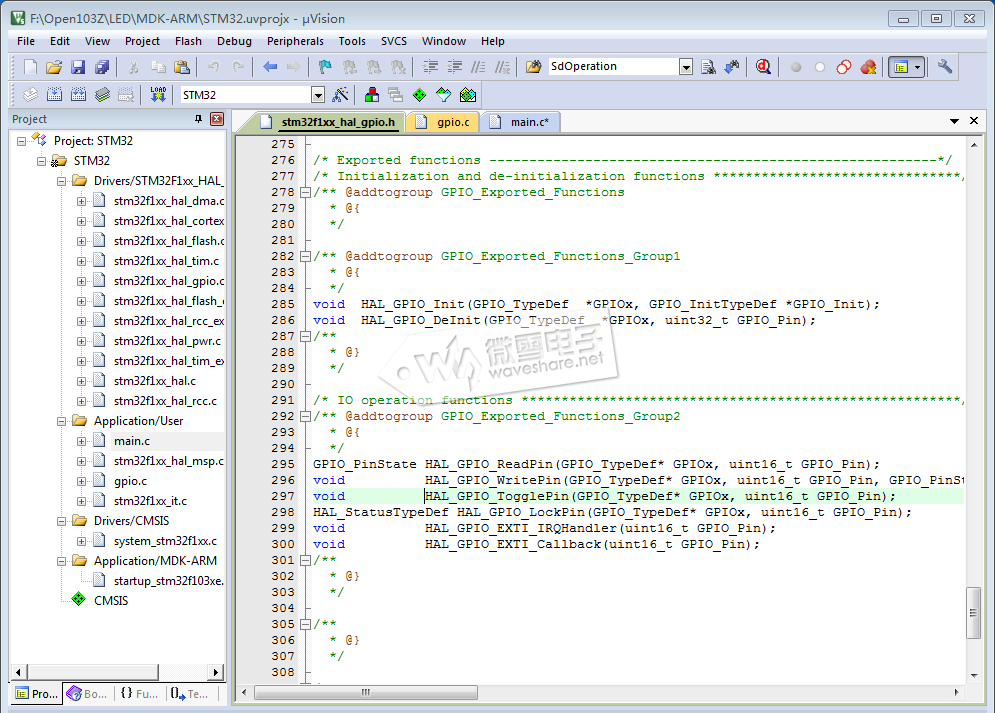Viewport: 995px width, 713px height.
Task: Collapse code fold at line 278
Action: point(305,192)
